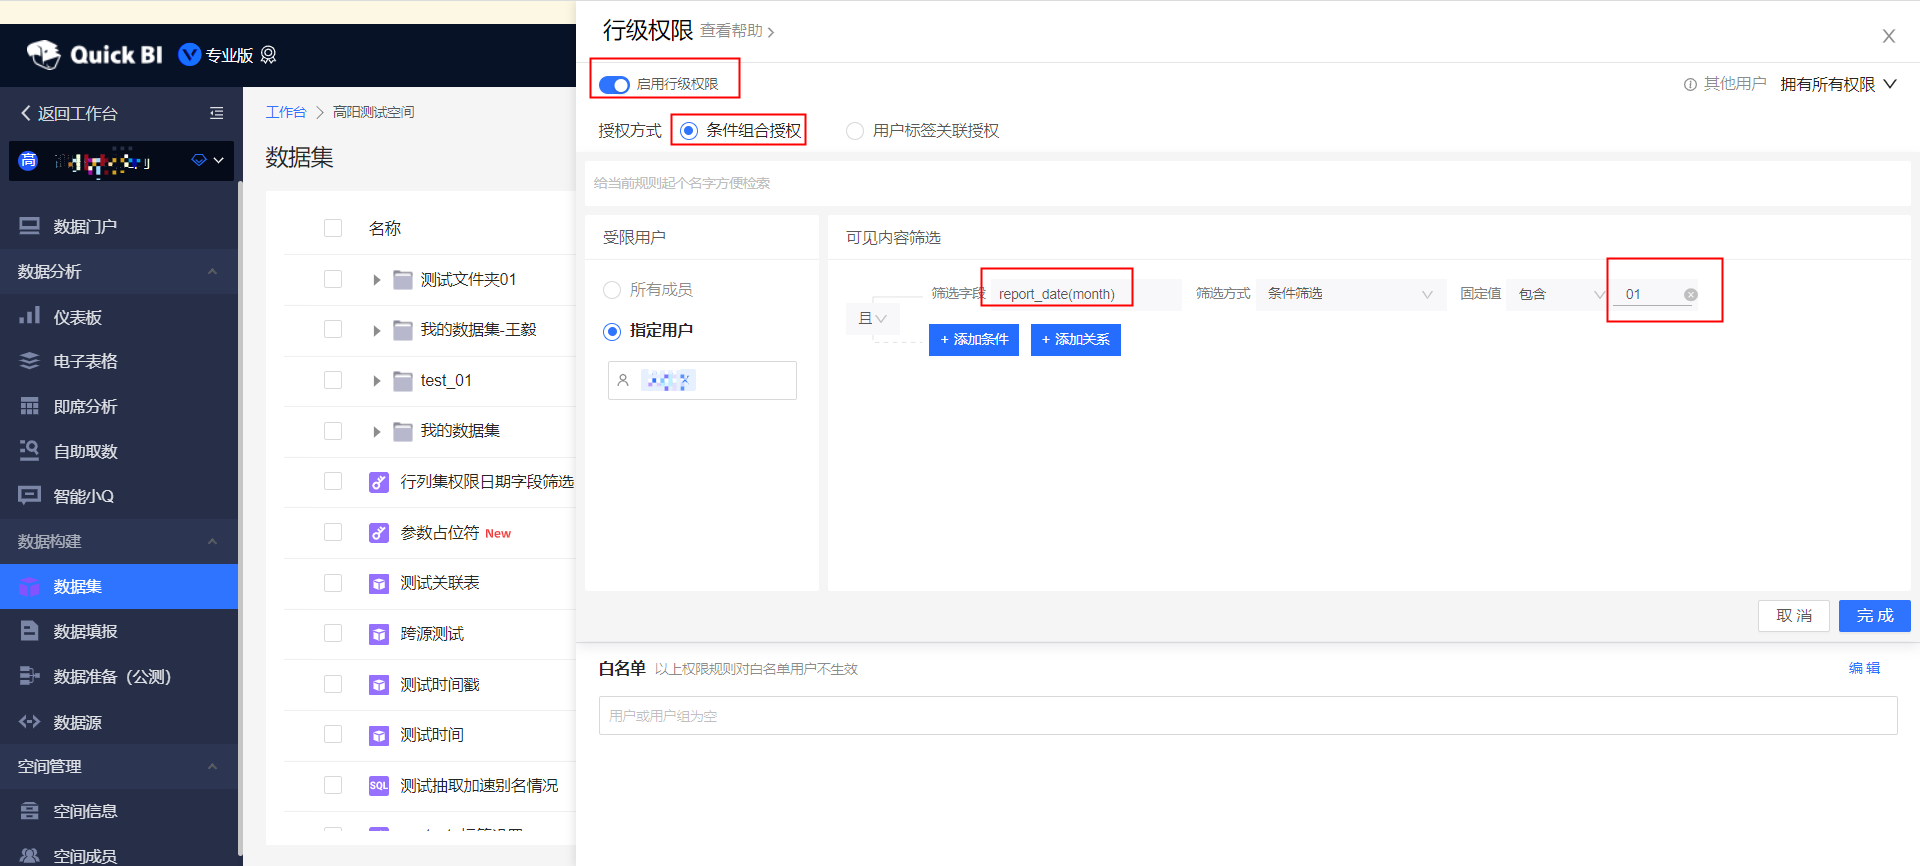The image size is (1920, 866).
Task: Check the box for 测试文件夹01
Action: pyautogui.click(x=333, y=279)
